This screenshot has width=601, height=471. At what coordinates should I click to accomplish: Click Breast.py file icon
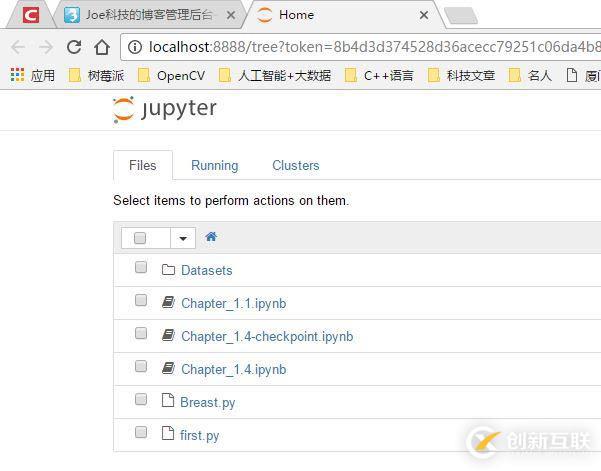pos(167,400)
